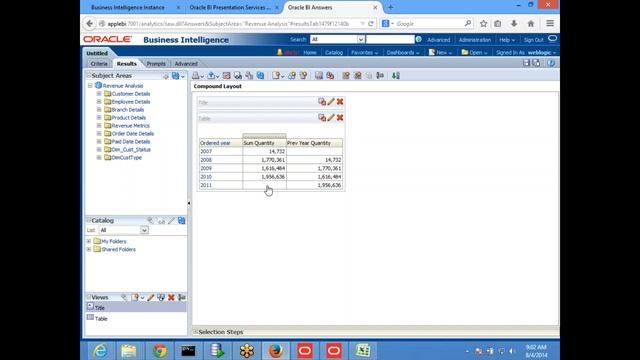The image size is (640, 360).
Task: Edit the Table view with pencil icon
Action: [331, 118]
